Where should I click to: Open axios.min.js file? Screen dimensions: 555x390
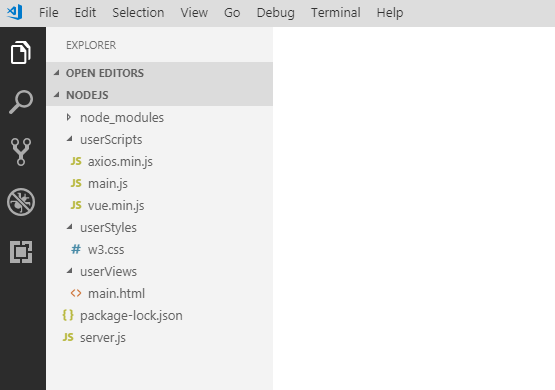point(120,161)
